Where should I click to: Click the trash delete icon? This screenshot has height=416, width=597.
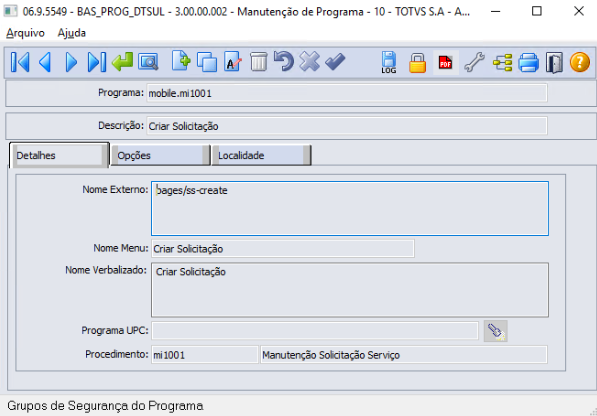click(x=259, y=62)
